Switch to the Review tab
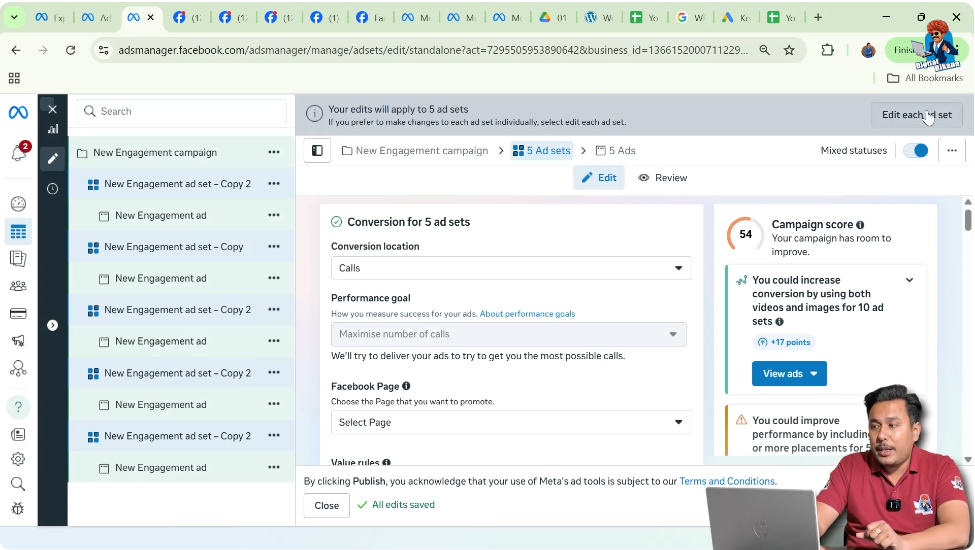This screenshot has height=550, width=975. [663, 178]
